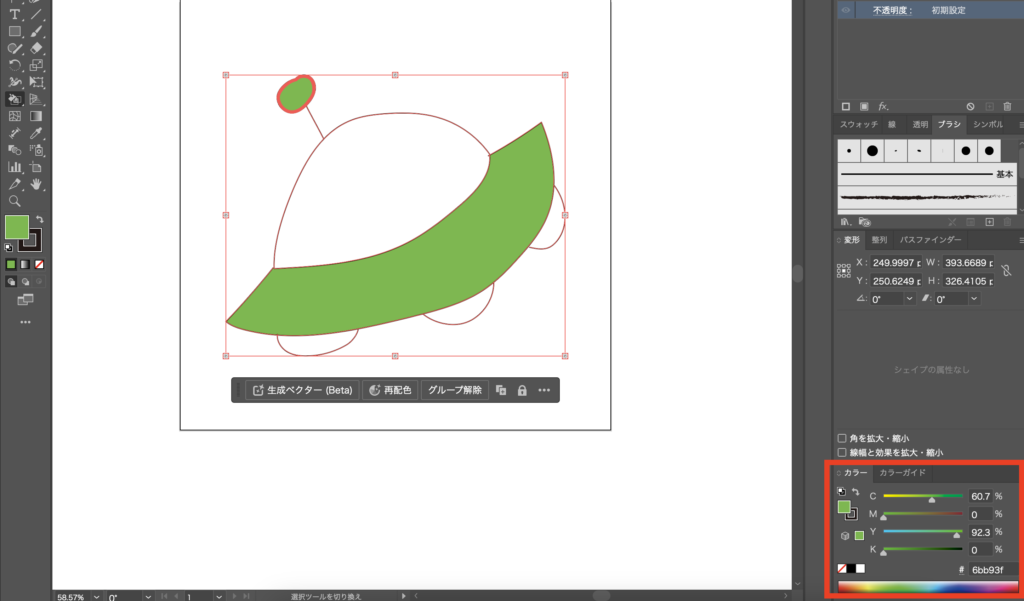This screenshot has height=601, width=1024.
Task: Click the グループ解除 button
Action: tap(455, 390)
